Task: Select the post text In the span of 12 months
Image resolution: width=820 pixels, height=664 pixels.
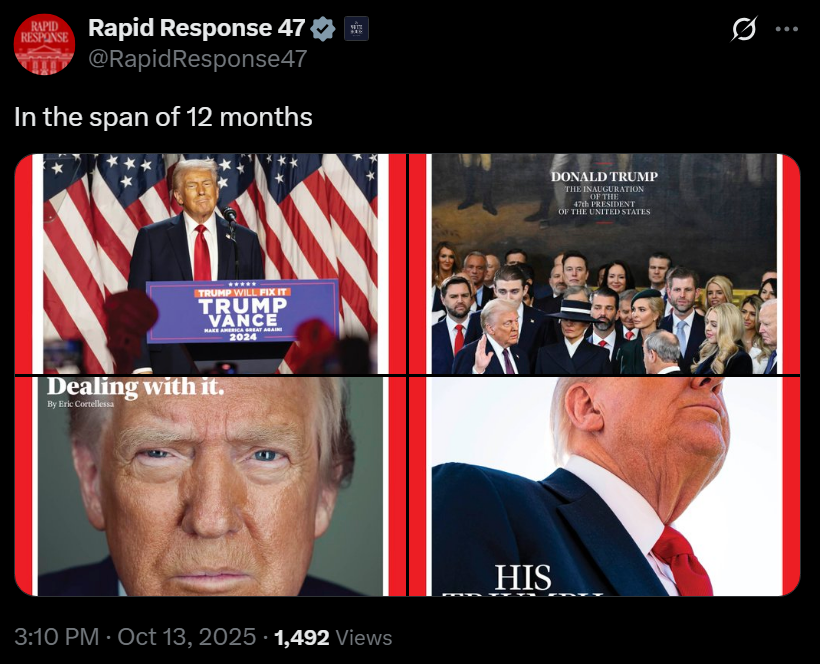Action: click(x=163, y=117)
